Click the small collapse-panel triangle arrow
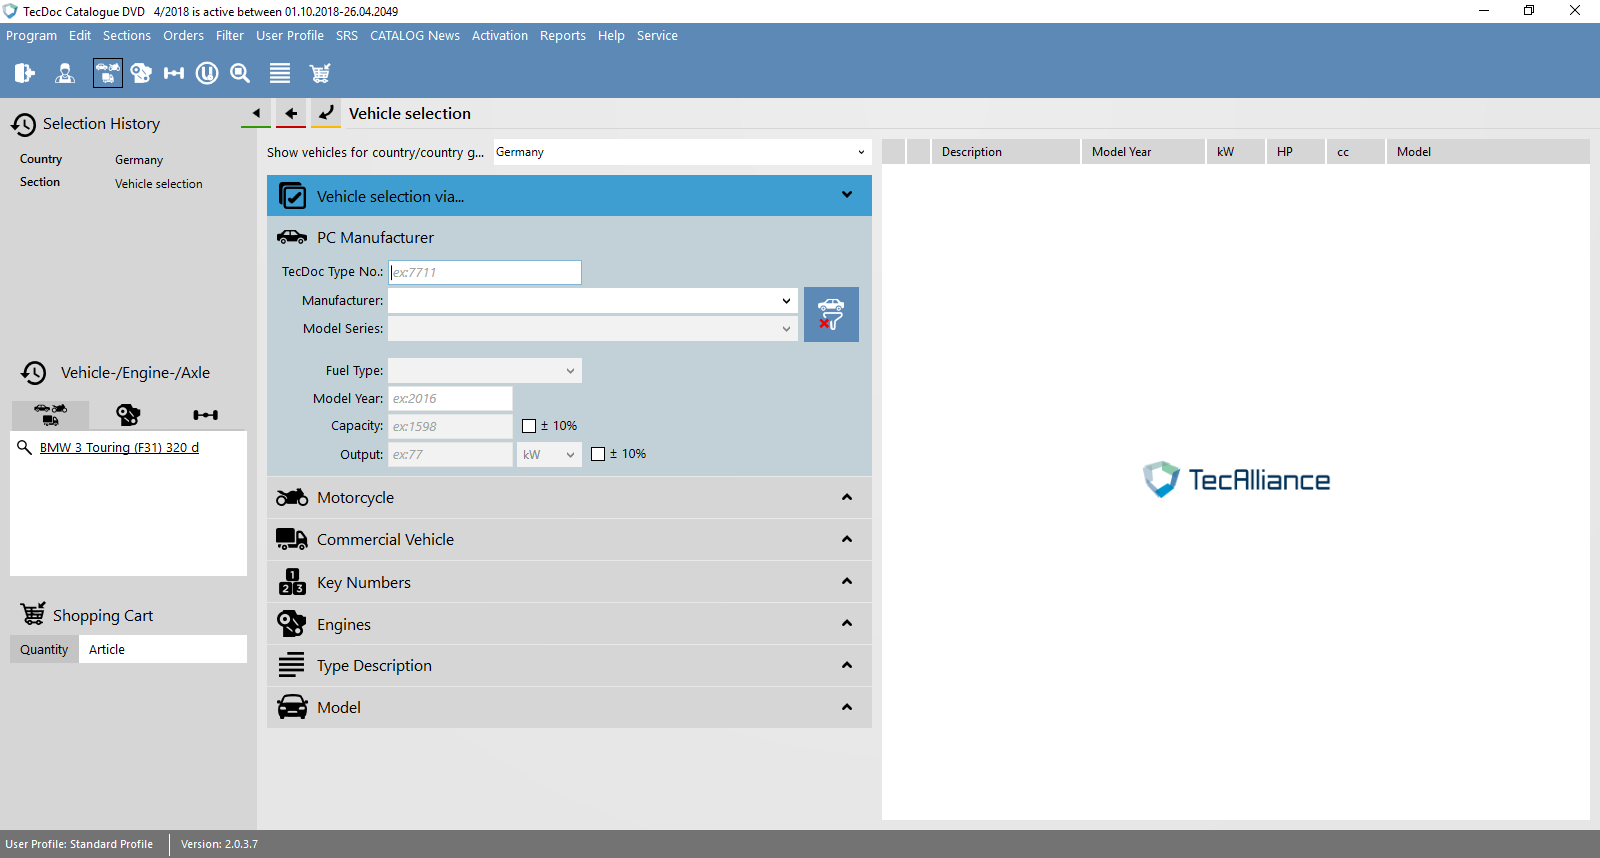 (256, 113)
